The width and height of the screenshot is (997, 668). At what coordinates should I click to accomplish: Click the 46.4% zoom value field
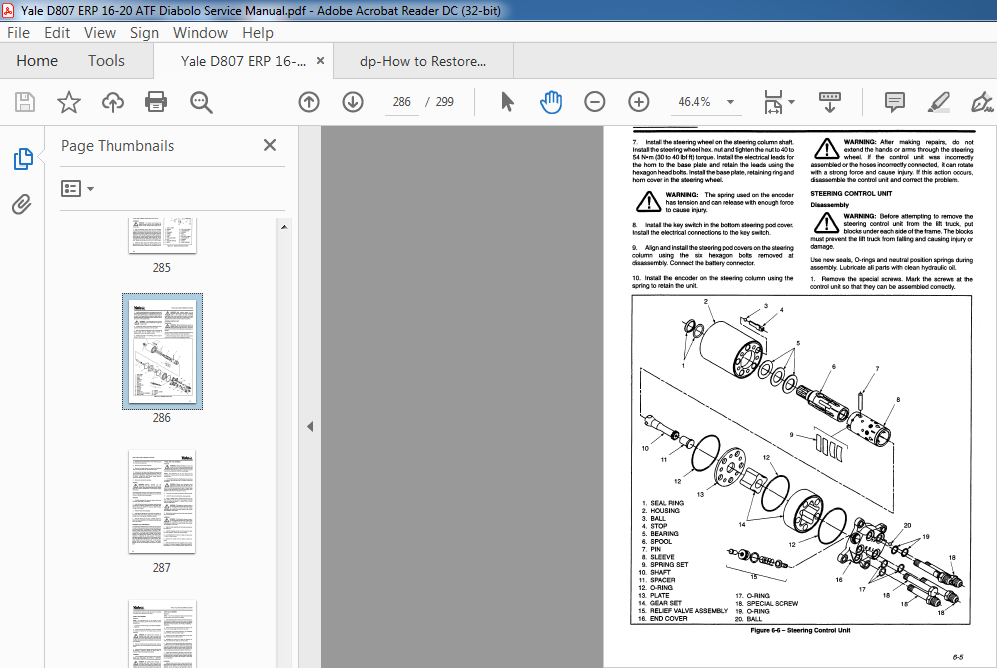click(694, 102)
